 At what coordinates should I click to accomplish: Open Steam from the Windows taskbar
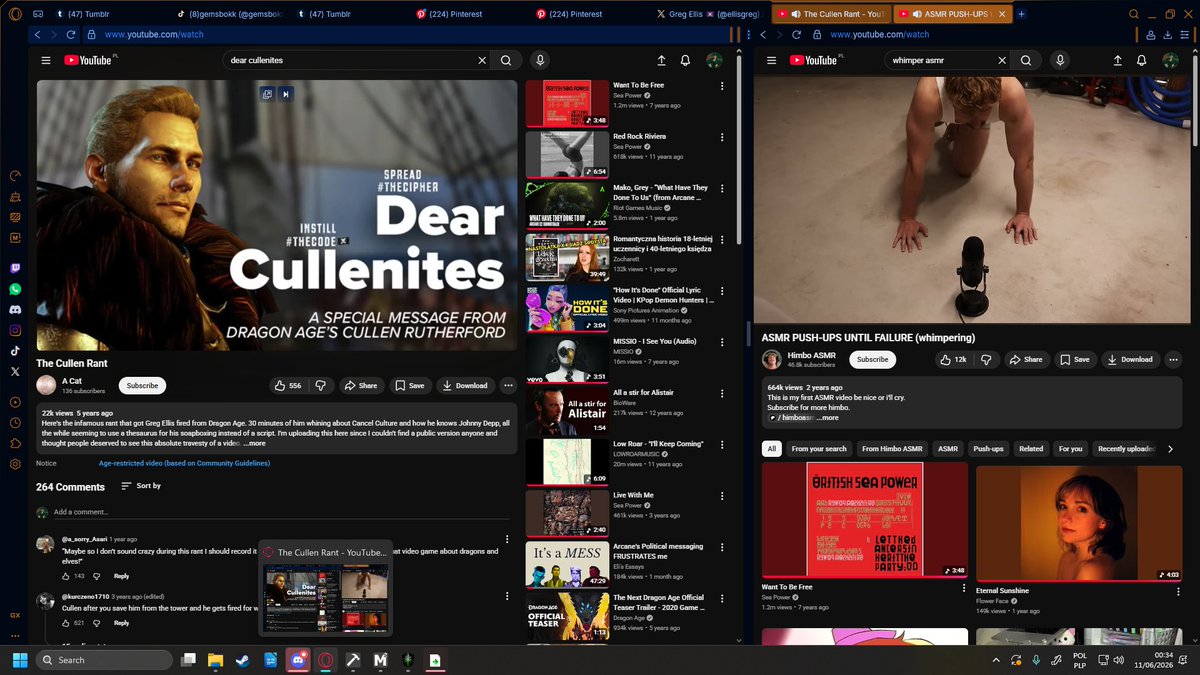242,660
